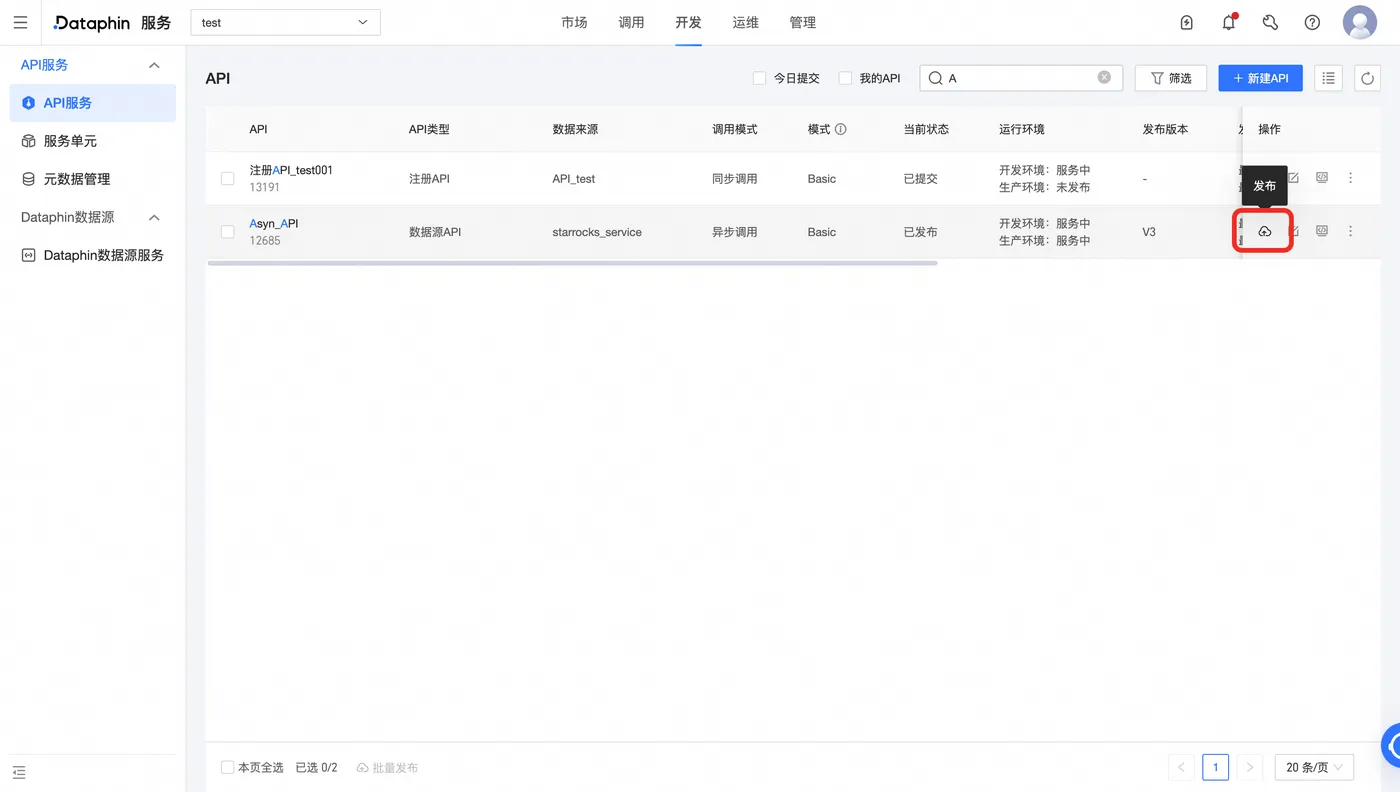Open the user avatar menu

click(1360, 22)
